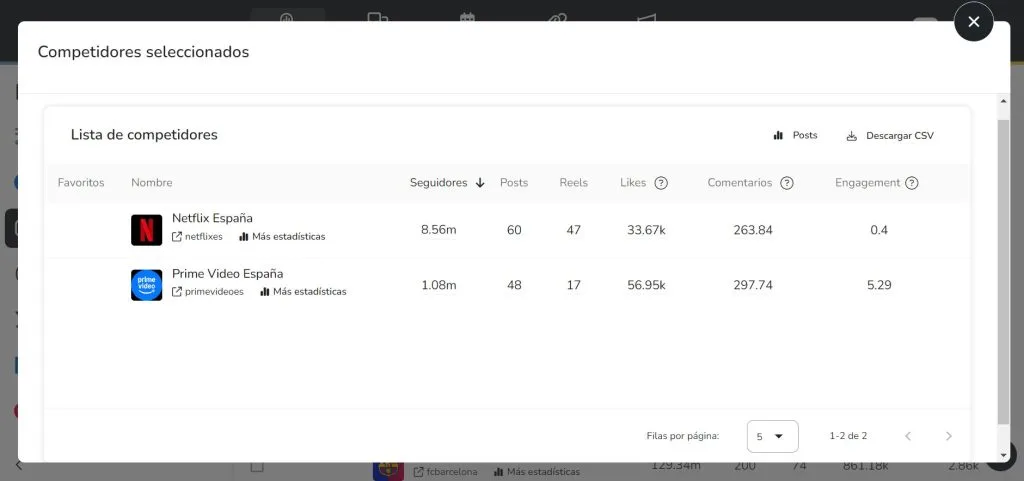Click the dialog scrollbar up arrow
The image size is (1024, 481).
click(x=1004, y=101)
